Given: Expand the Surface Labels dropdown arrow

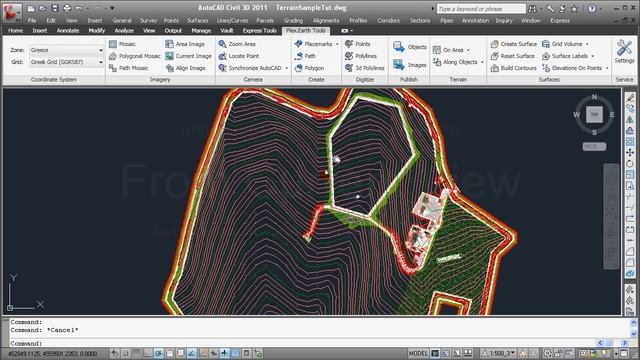Looking at the screenshot, I should pyautogui.click(x=593, y=56).
